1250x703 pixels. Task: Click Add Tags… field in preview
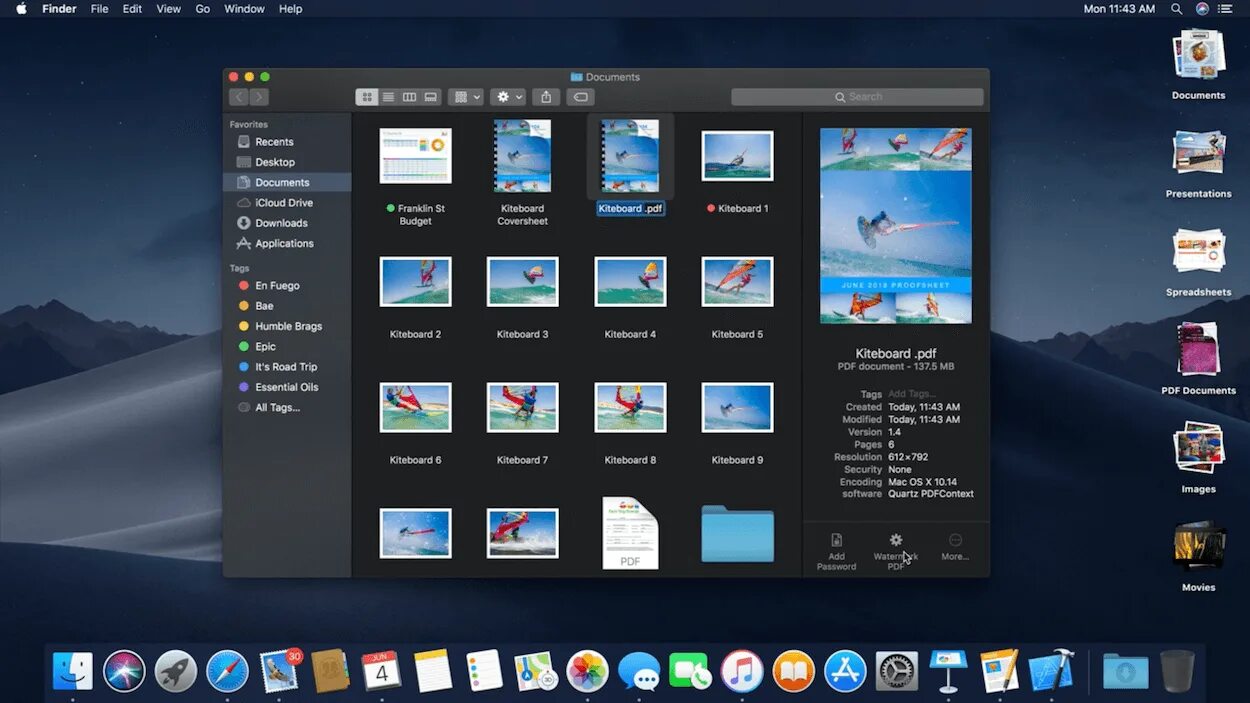pos(912,394)
